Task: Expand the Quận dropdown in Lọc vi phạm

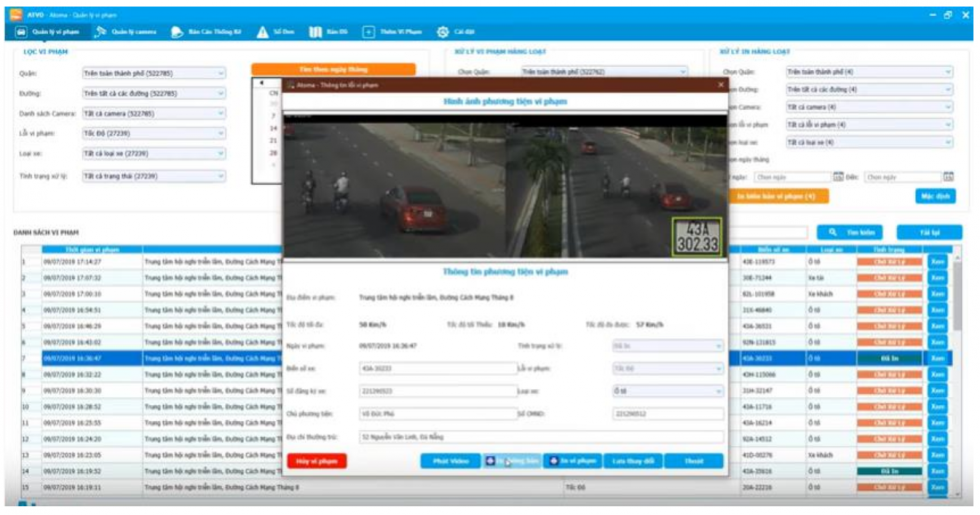Action: [154, 73]
